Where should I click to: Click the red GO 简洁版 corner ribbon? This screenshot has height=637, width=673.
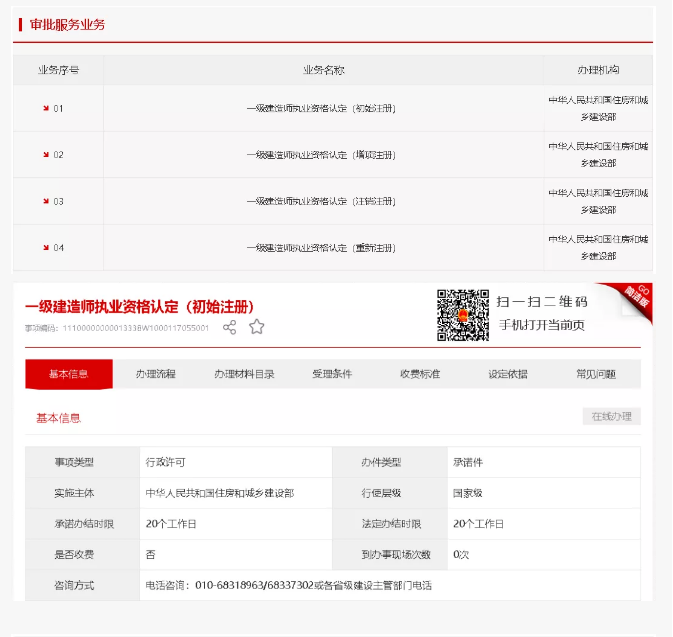(634, 298)
